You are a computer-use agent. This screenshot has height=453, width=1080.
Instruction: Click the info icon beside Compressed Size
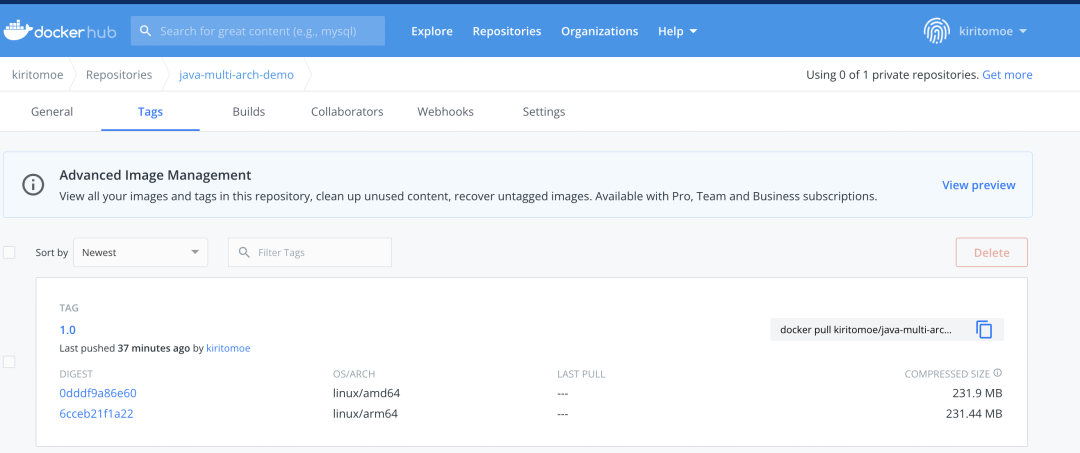click(998, 373)
